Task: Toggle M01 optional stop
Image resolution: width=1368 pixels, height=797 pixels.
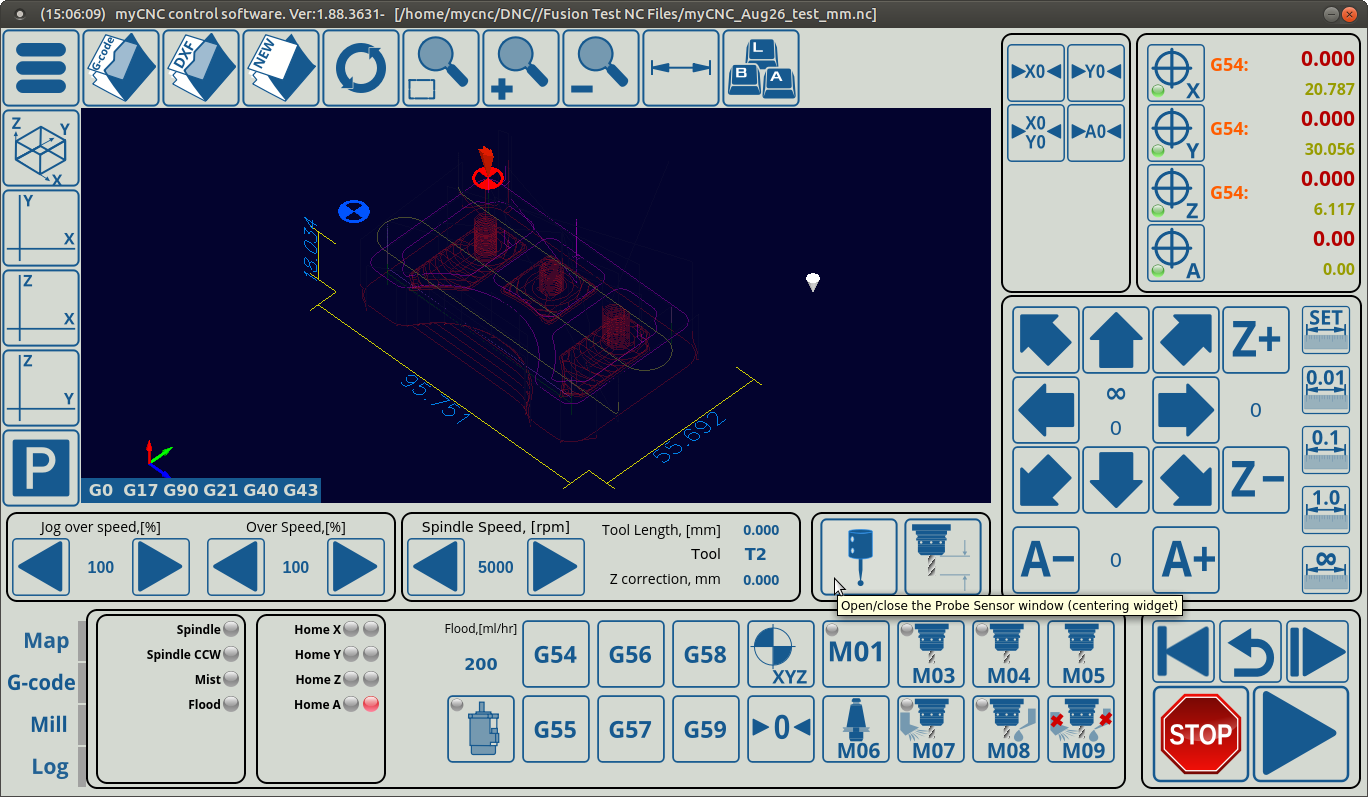Action: point(856,655)
